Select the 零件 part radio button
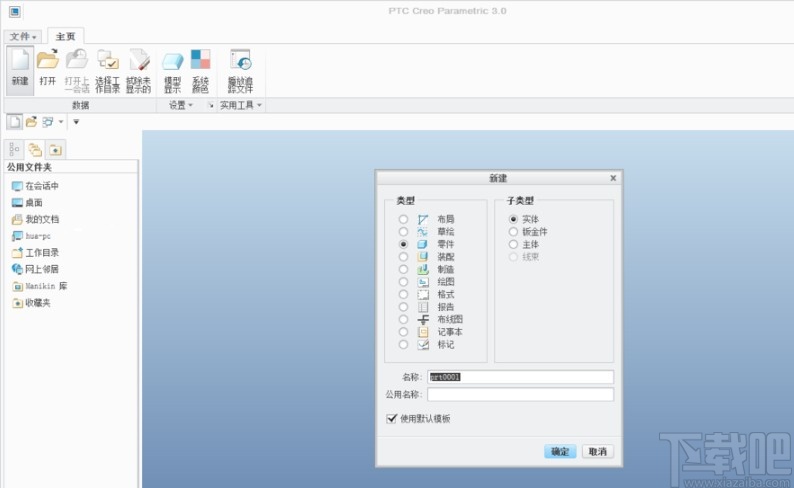 coord(403,244)
